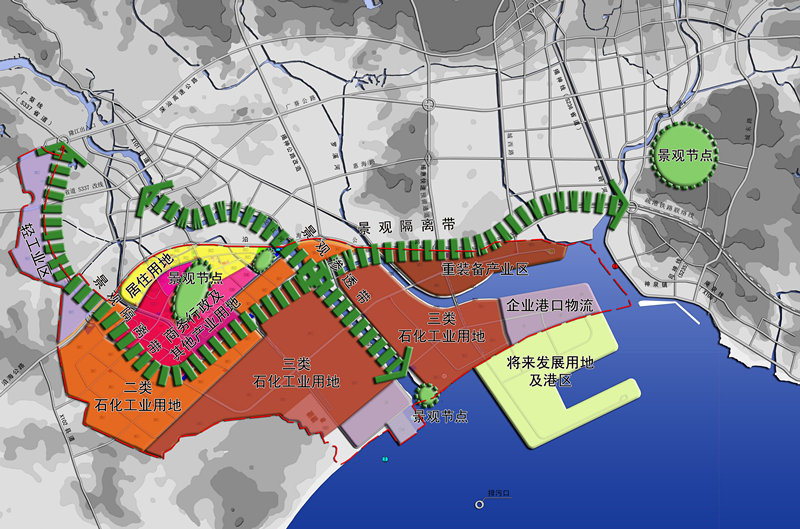Click the 二类石化工业用地 orange zone label
Screen dimensions: 800x529
[138, 397]
